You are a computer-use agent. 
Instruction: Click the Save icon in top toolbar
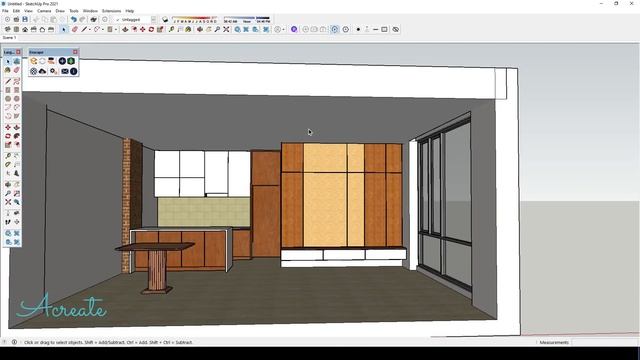[25, 20]
